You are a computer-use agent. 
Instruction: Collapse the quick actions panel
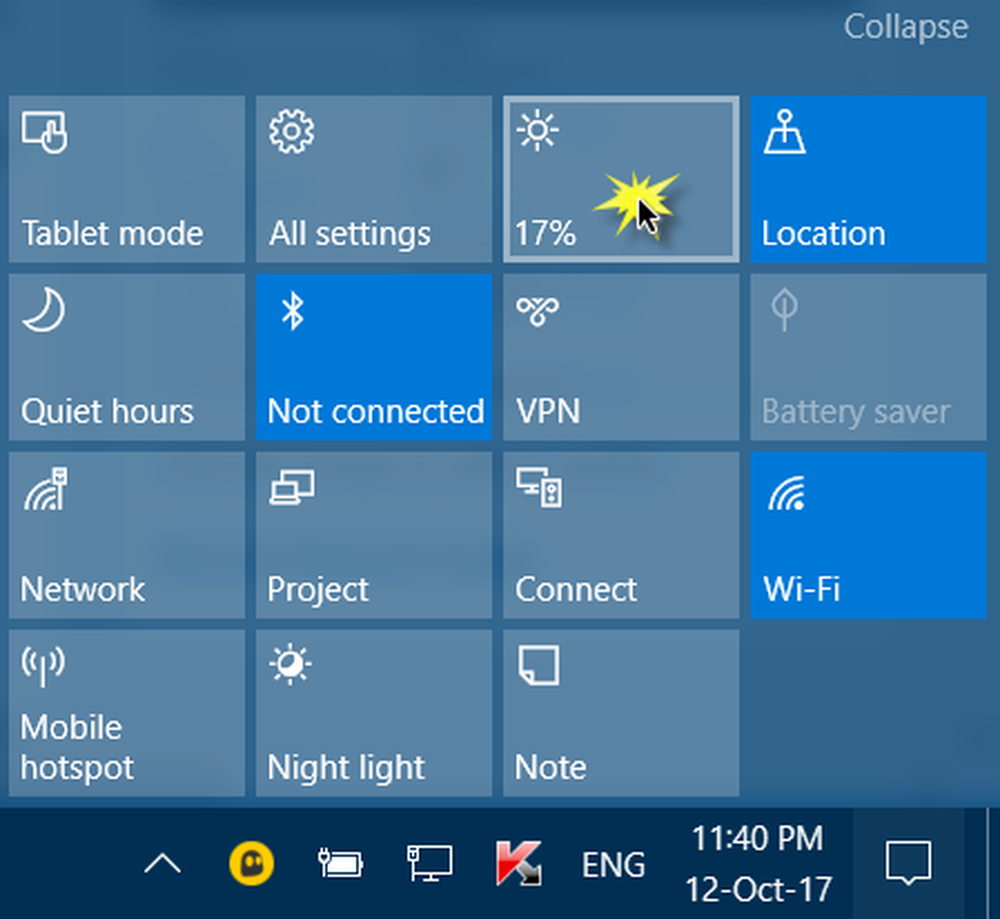click(x=906, y=27)
